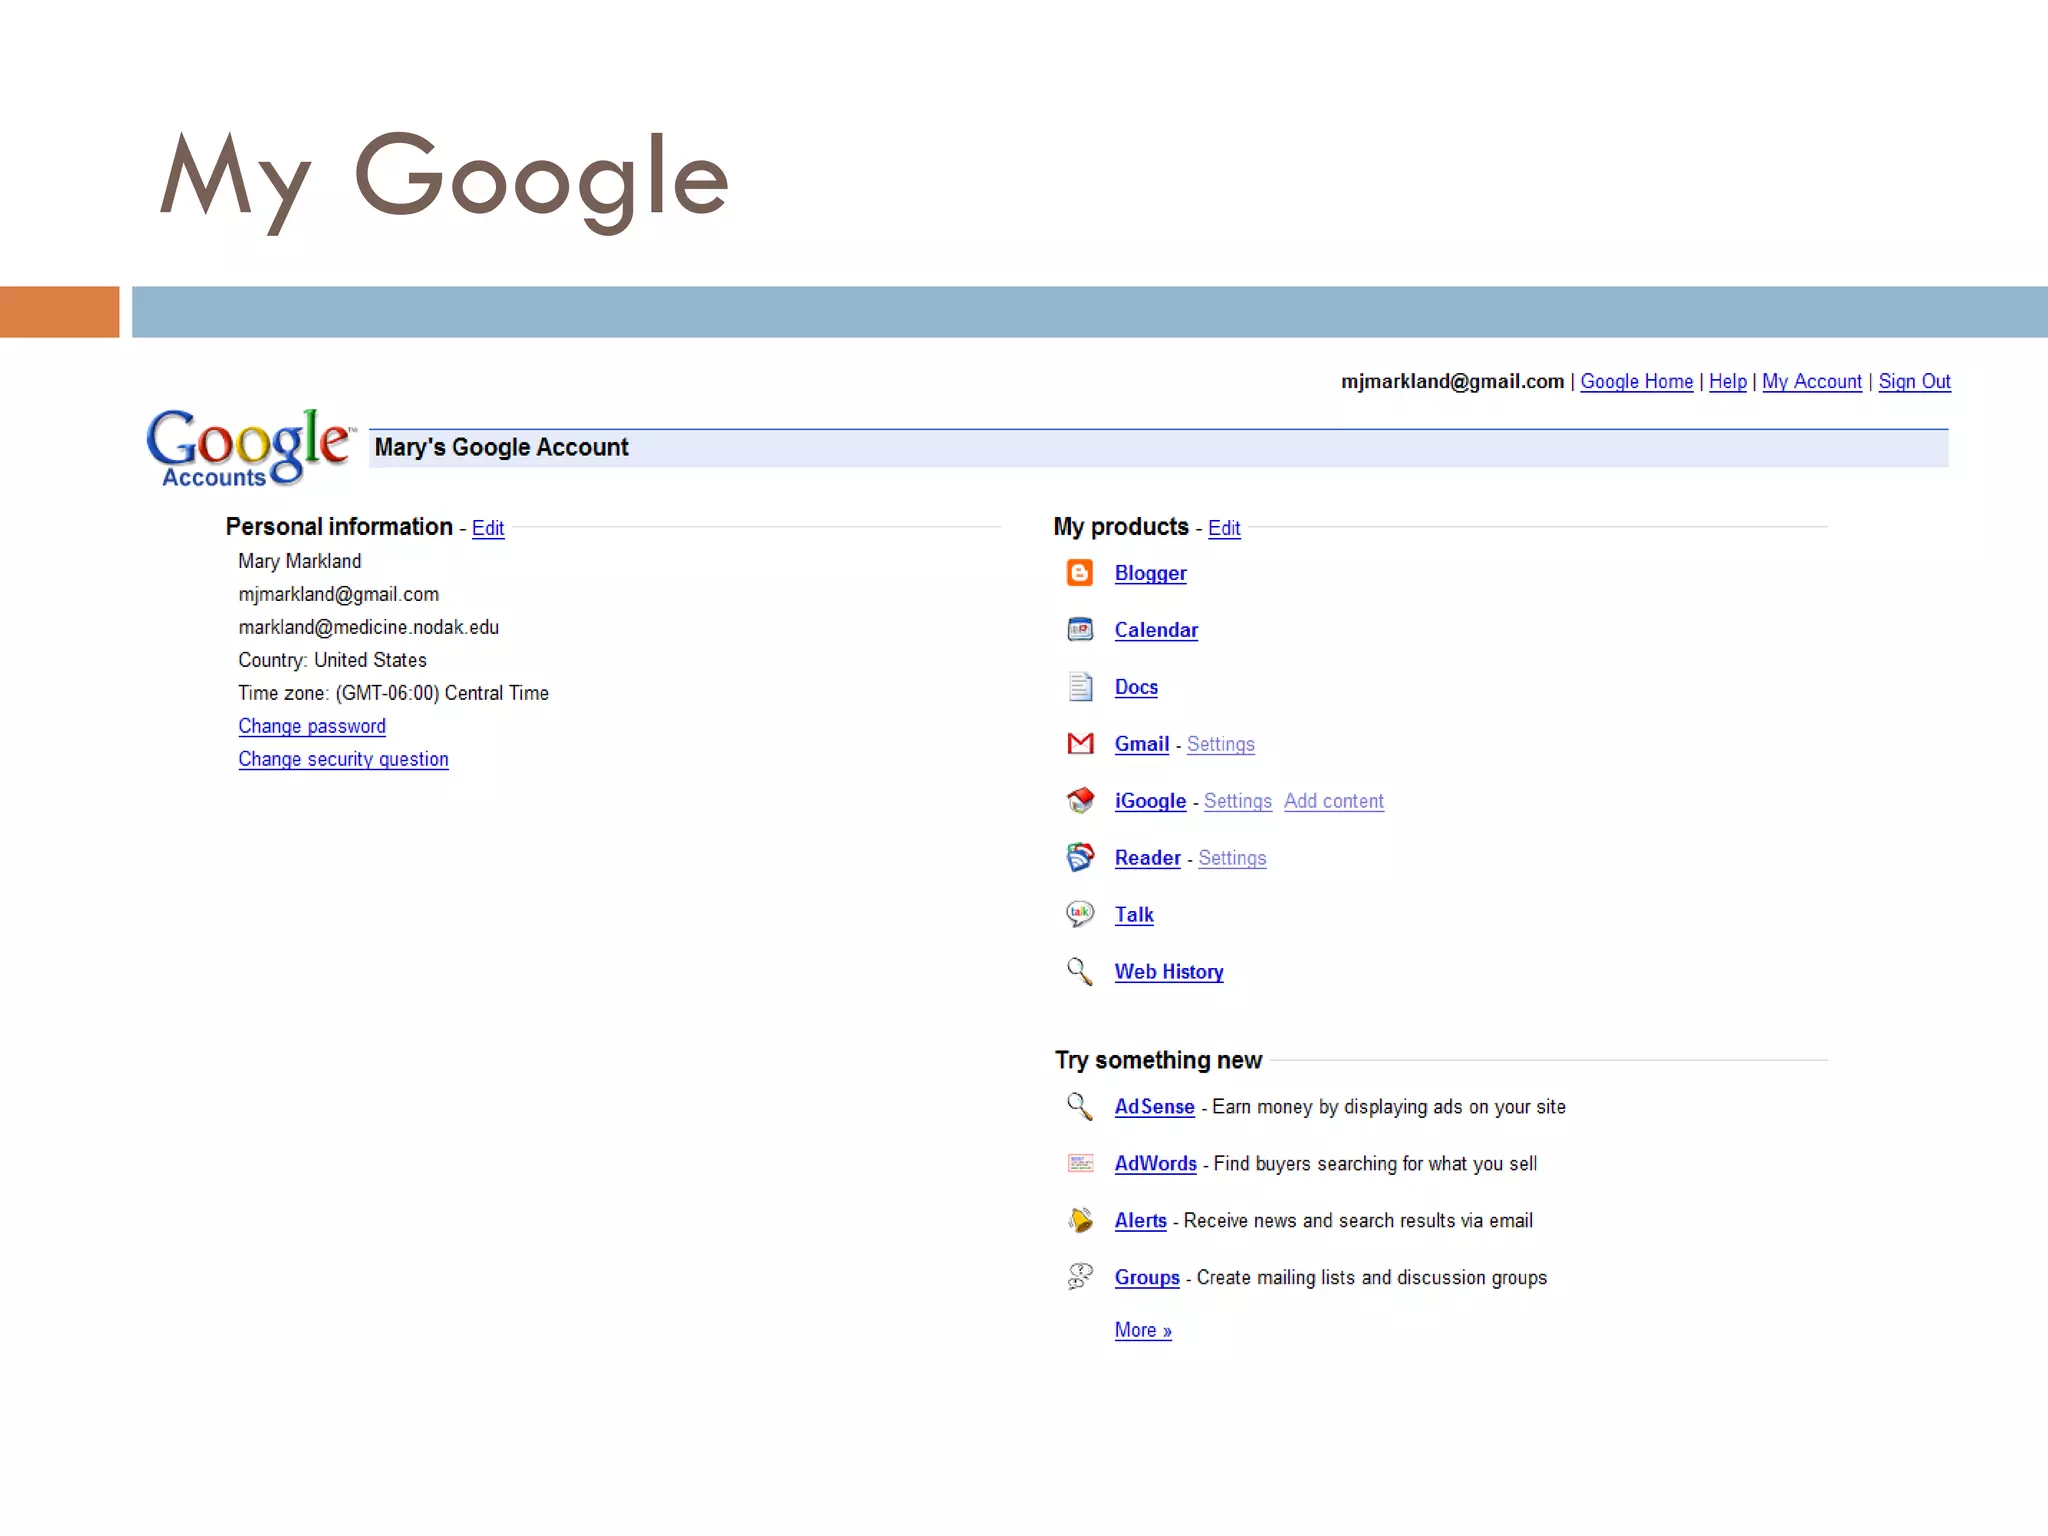The image size is (2048, 1536).
Task: Click the AdSense magnifier icon
Action: 1080,1106
